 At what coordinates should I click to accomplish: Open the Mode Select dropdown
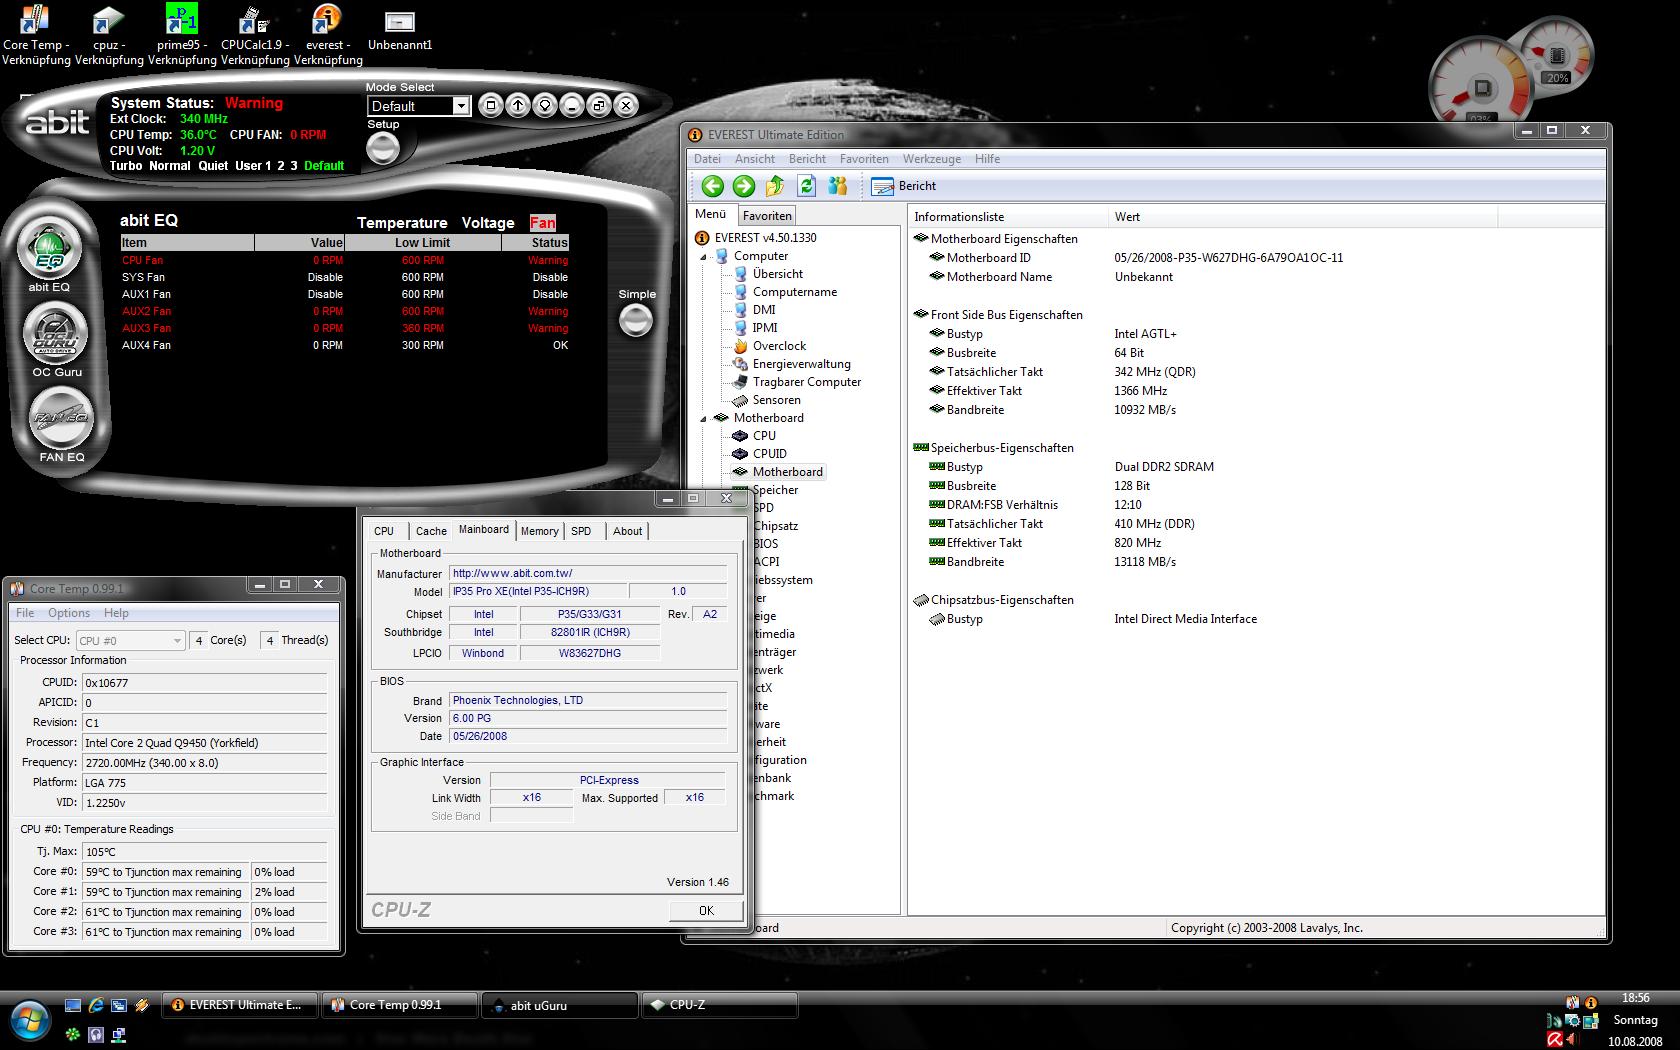tap(460, 106)
